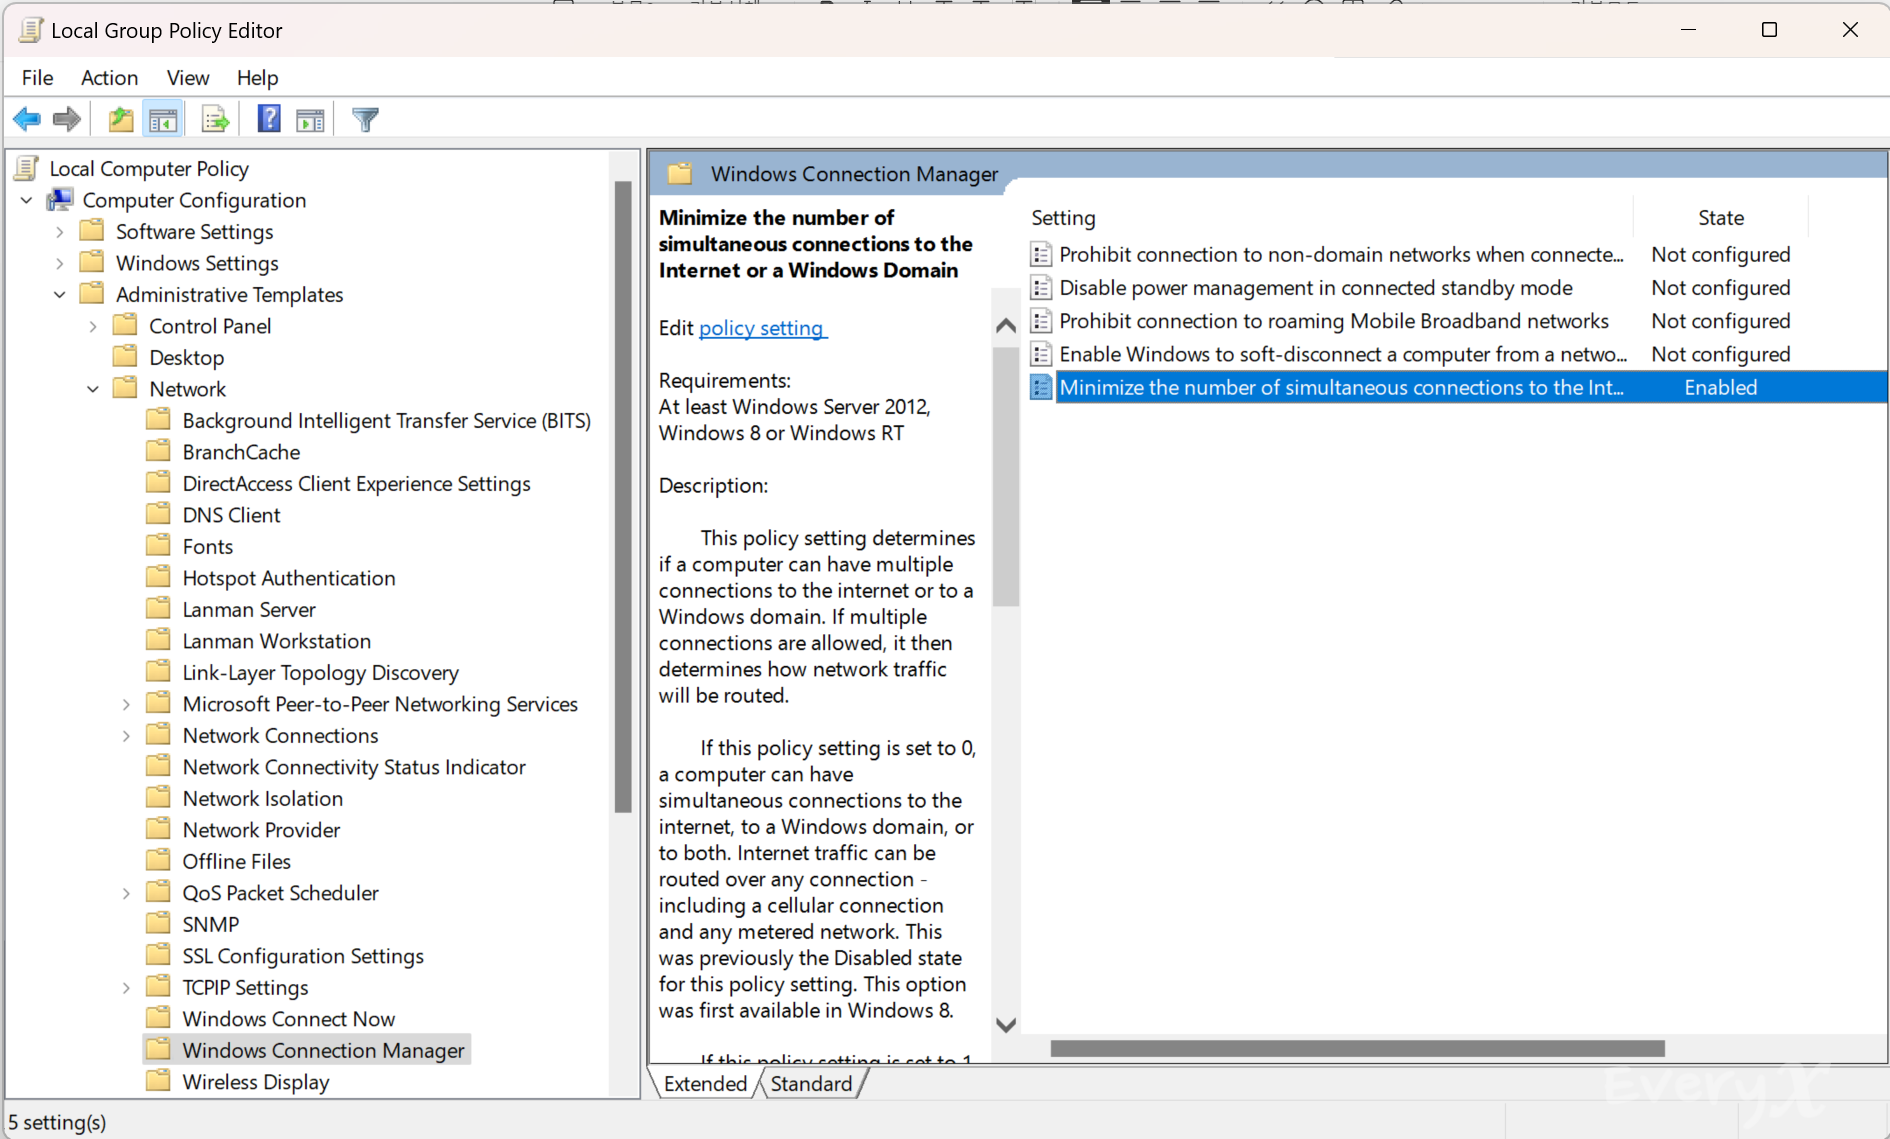The width and height of the screenshot is (1890, 1139).
Task: Open the Help menu
Action: click(257, 78)
